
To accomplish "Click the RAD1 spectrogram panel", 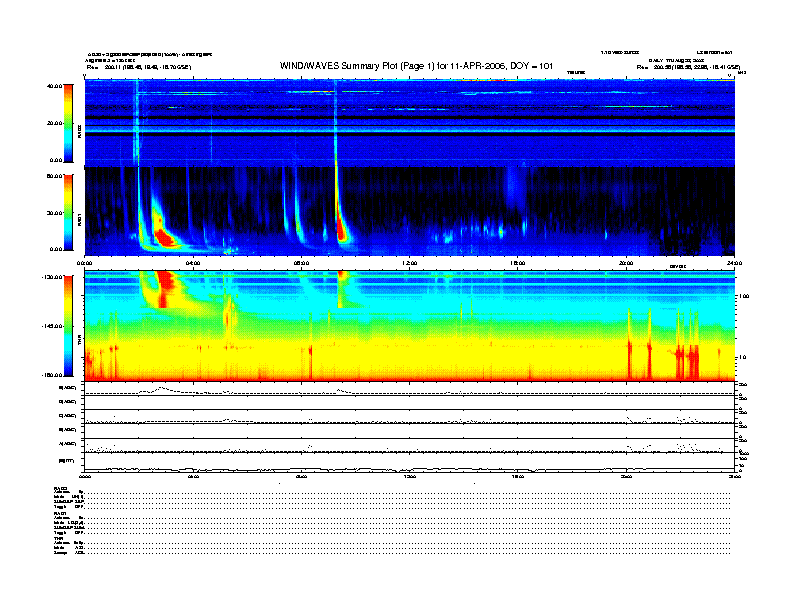I will [410, 211].
